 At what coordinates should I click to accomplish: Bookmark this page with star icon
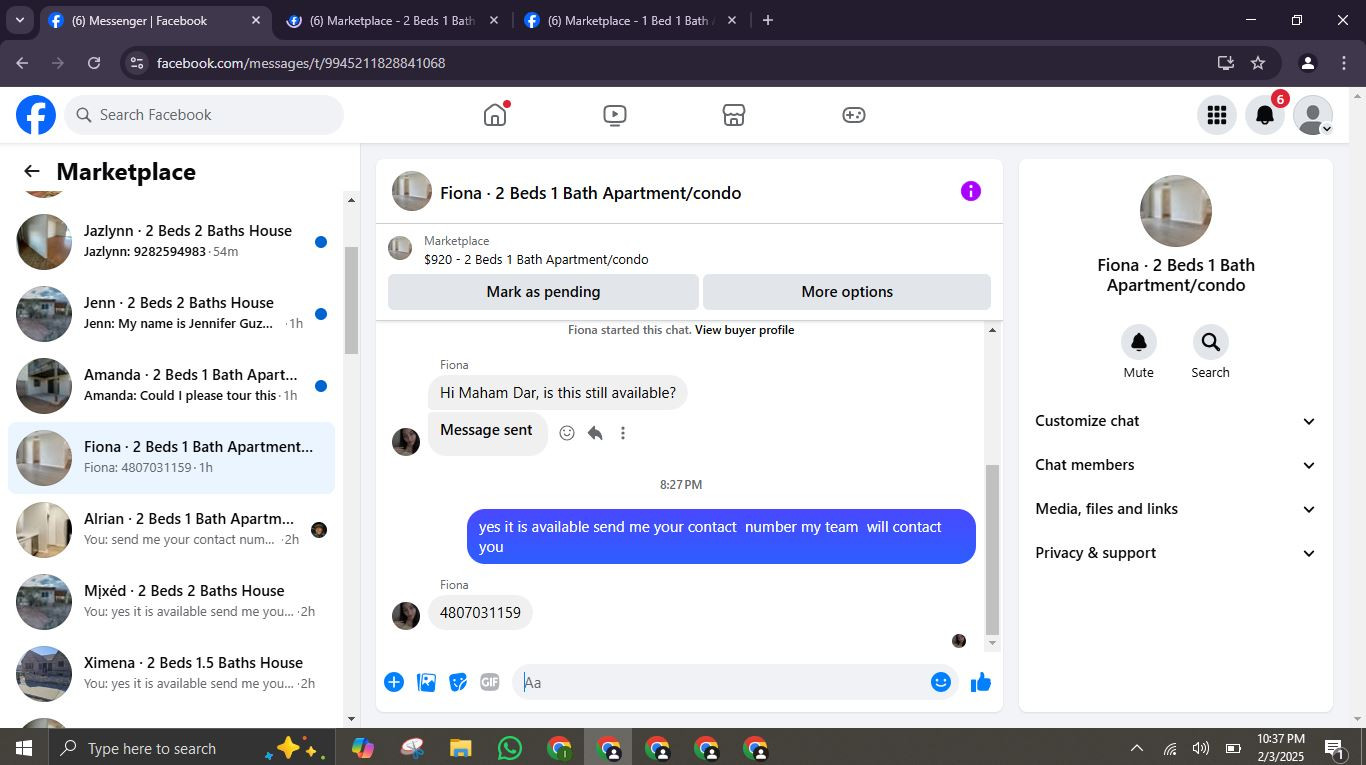click(x=1258, y=63)
